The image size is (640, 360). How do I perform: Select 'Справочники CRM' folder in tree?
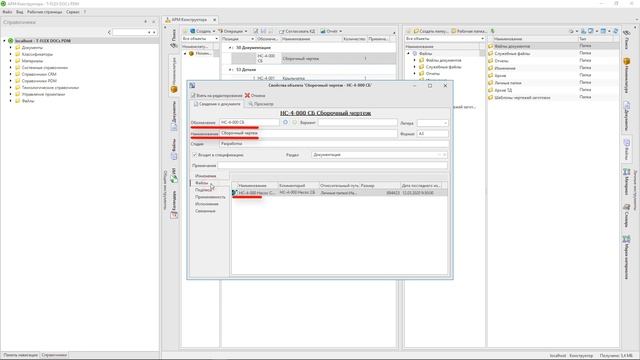(39, 74)
